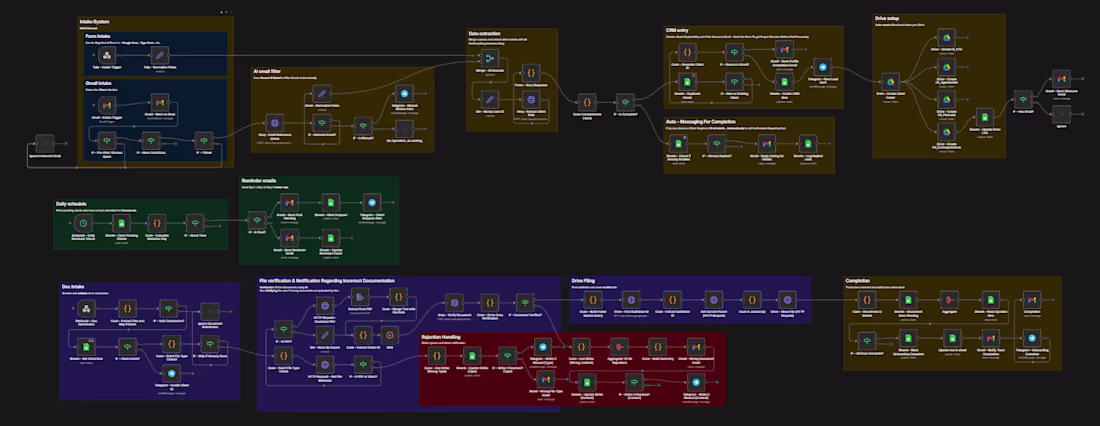Image resolution: width=1100 pixels, height=426 pixels.
Task: Click the AI email filter note title
Action: pos(266,72)
